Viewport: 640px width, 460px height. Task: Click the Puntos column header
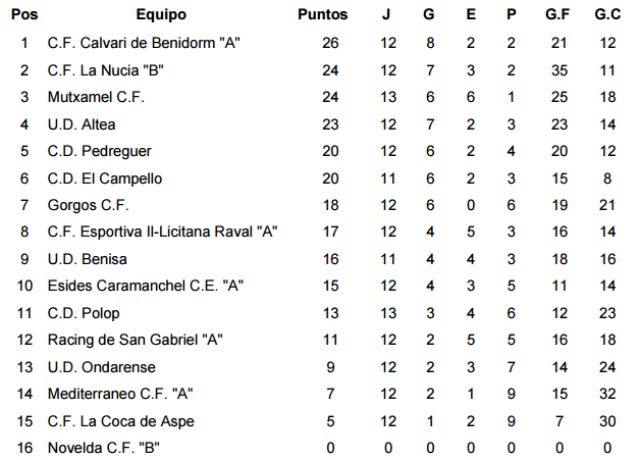click(x=323, y=15)
